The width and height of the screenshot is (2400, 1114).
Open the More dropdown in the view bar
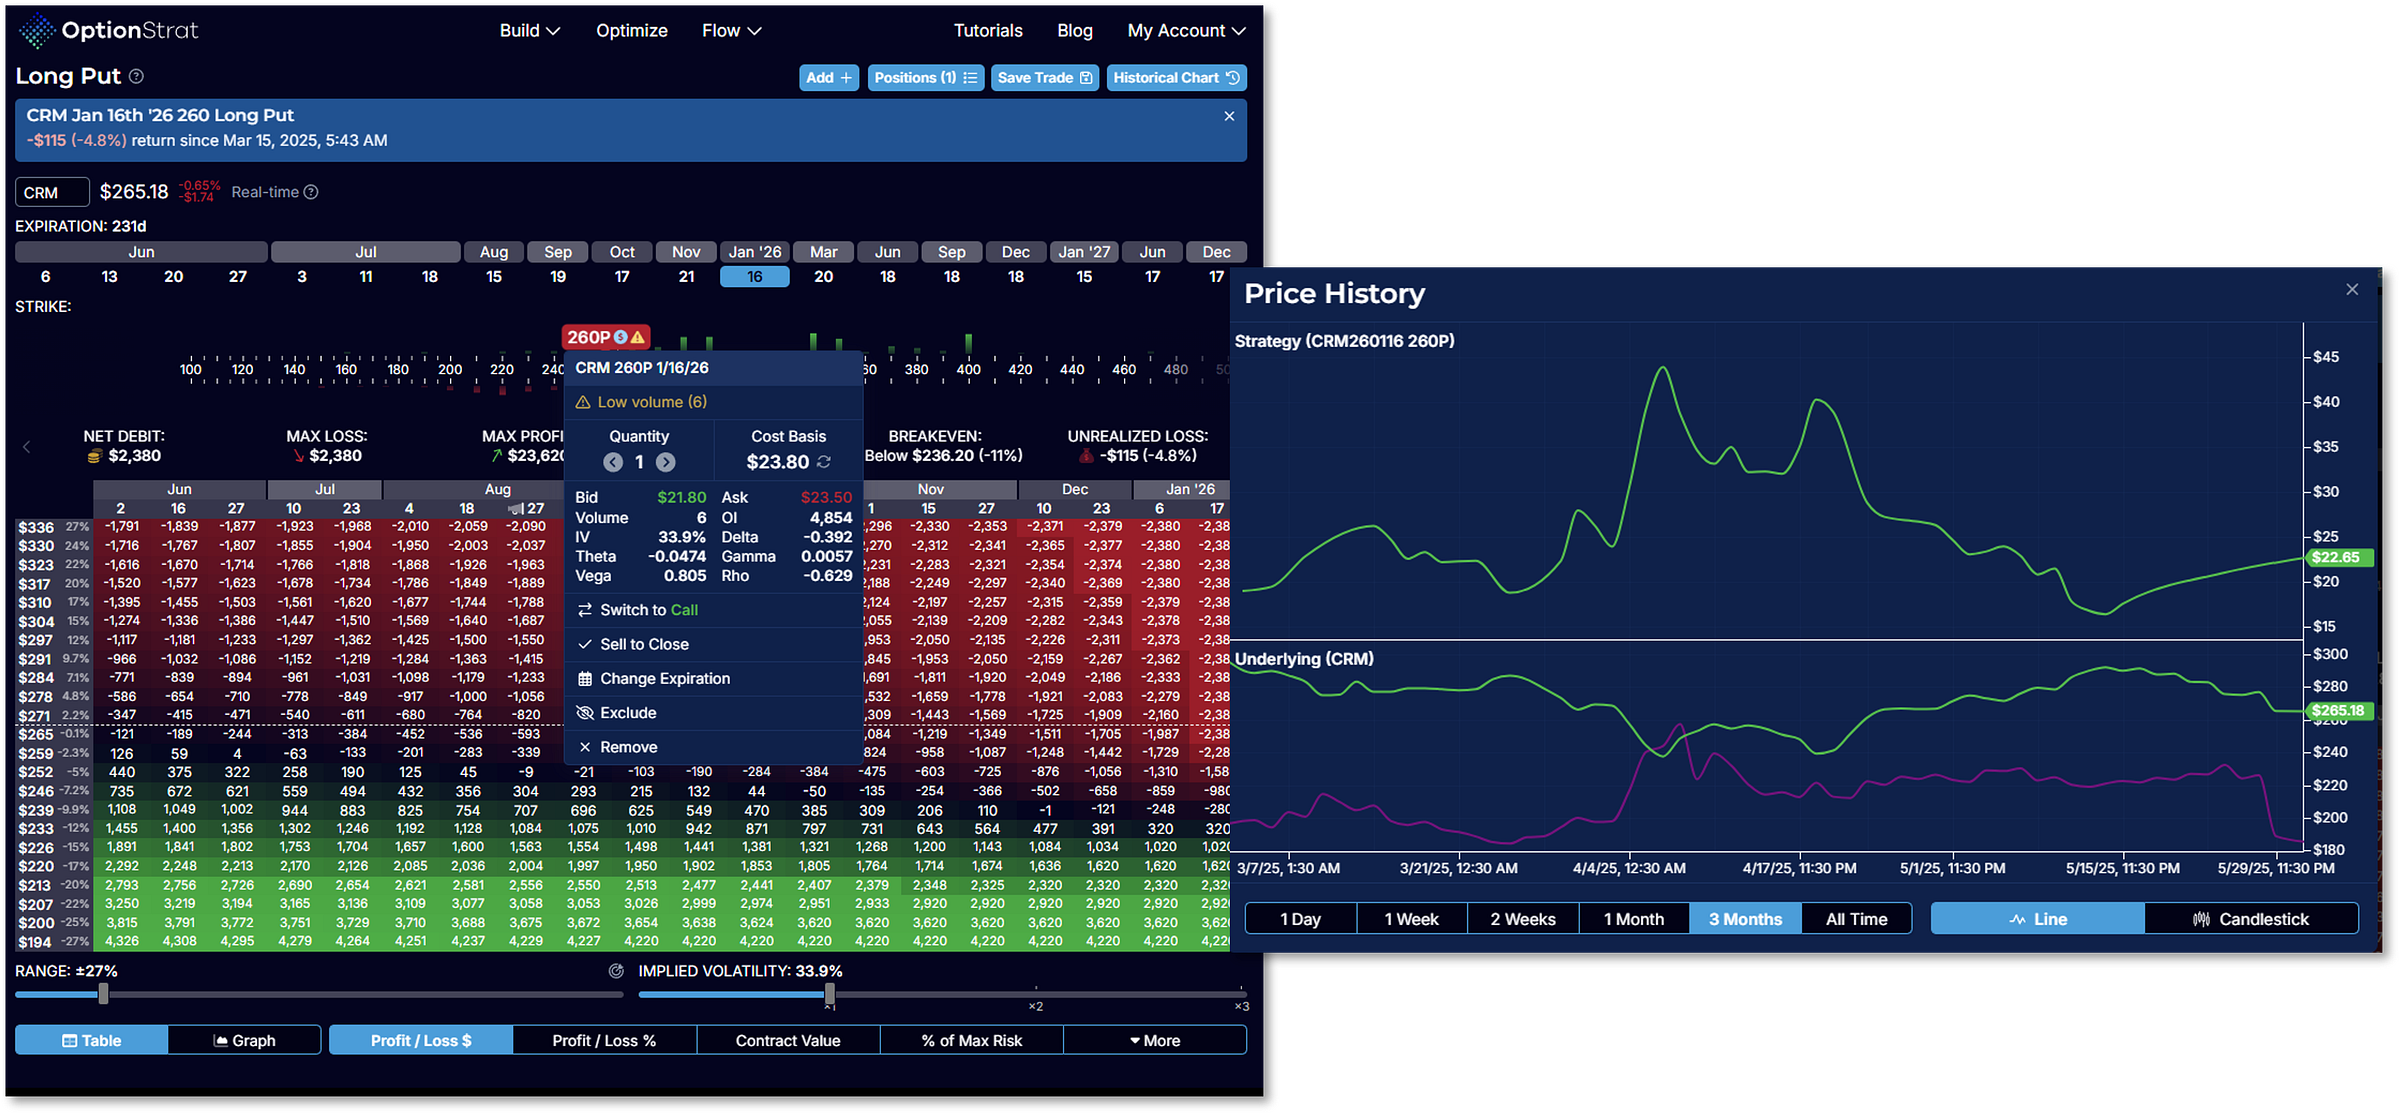pos(1155,1040)
